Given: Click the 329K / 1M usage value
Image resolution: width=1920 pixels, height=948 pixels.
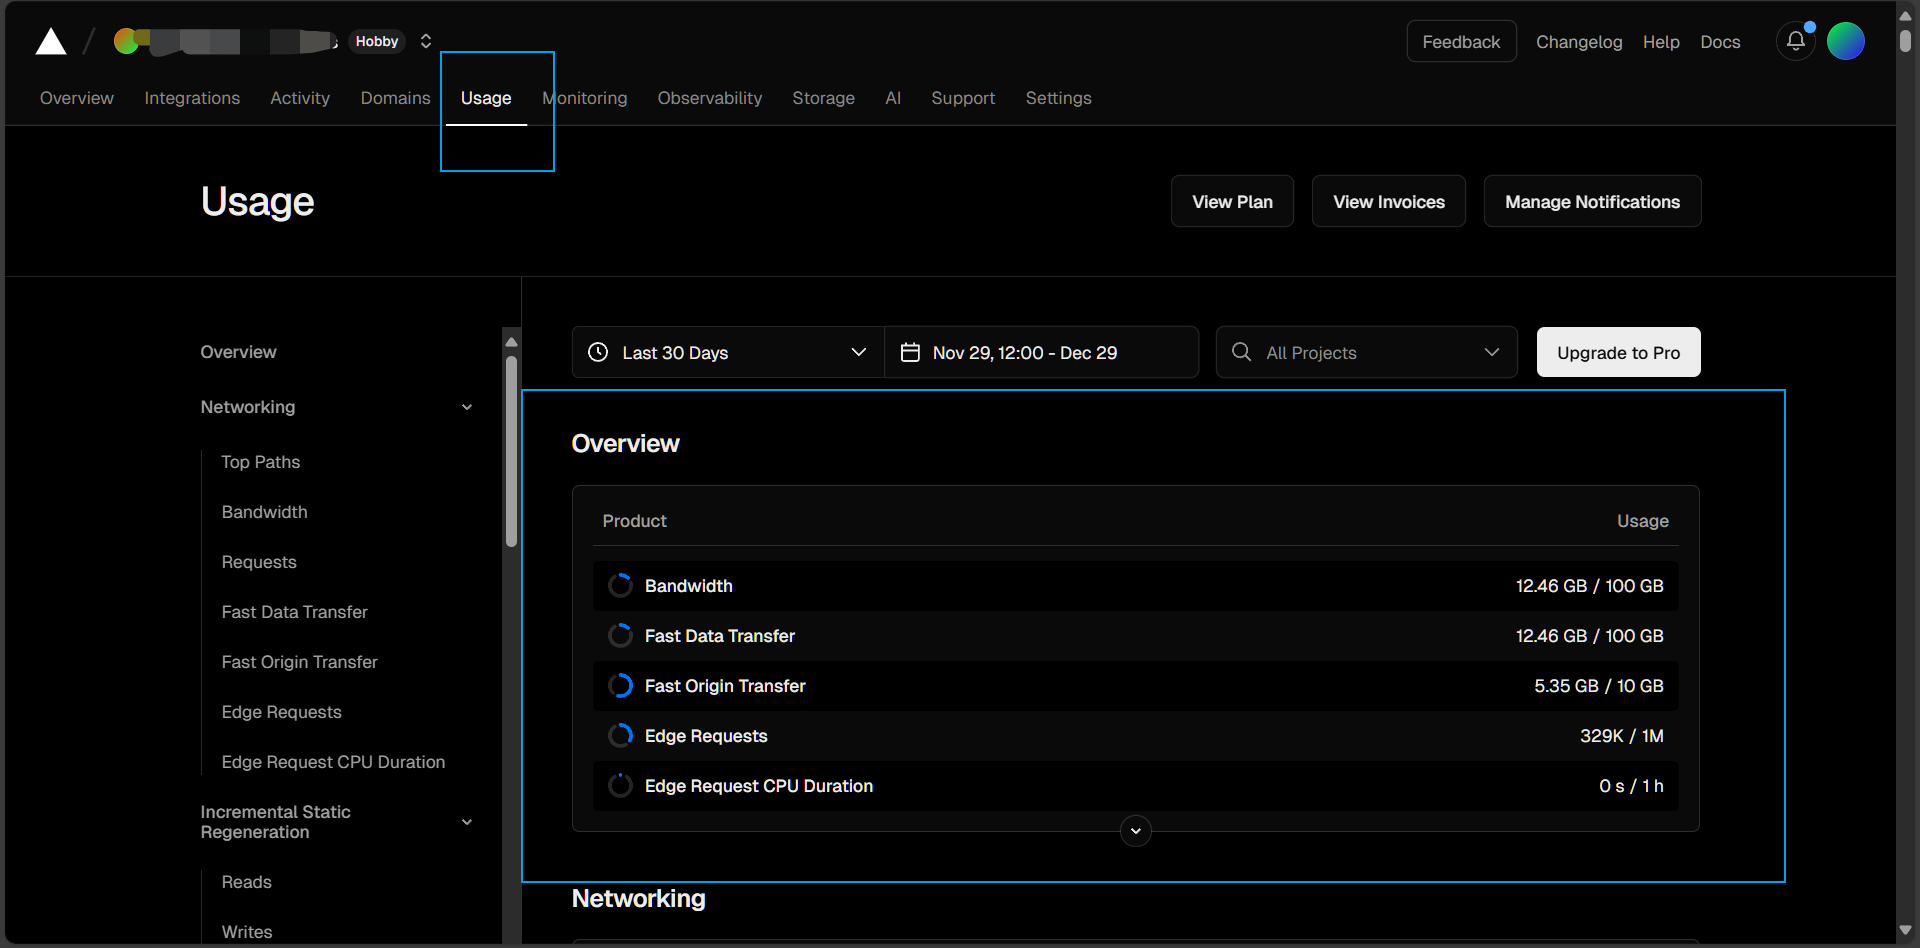Looking at the screenshot, I should (x=1621, y=736).
